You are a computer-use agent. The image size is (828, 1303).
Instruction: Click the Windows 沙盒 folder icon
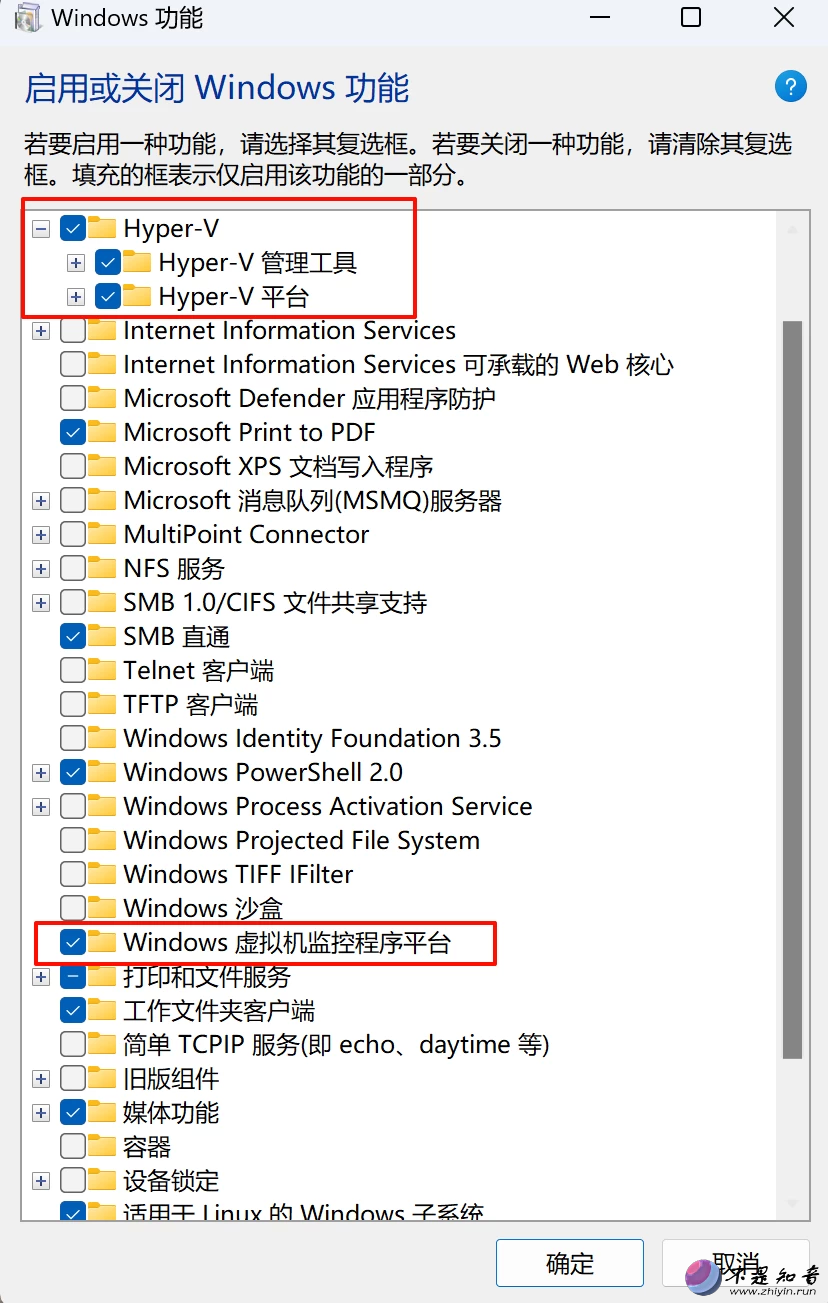[102, 908]
